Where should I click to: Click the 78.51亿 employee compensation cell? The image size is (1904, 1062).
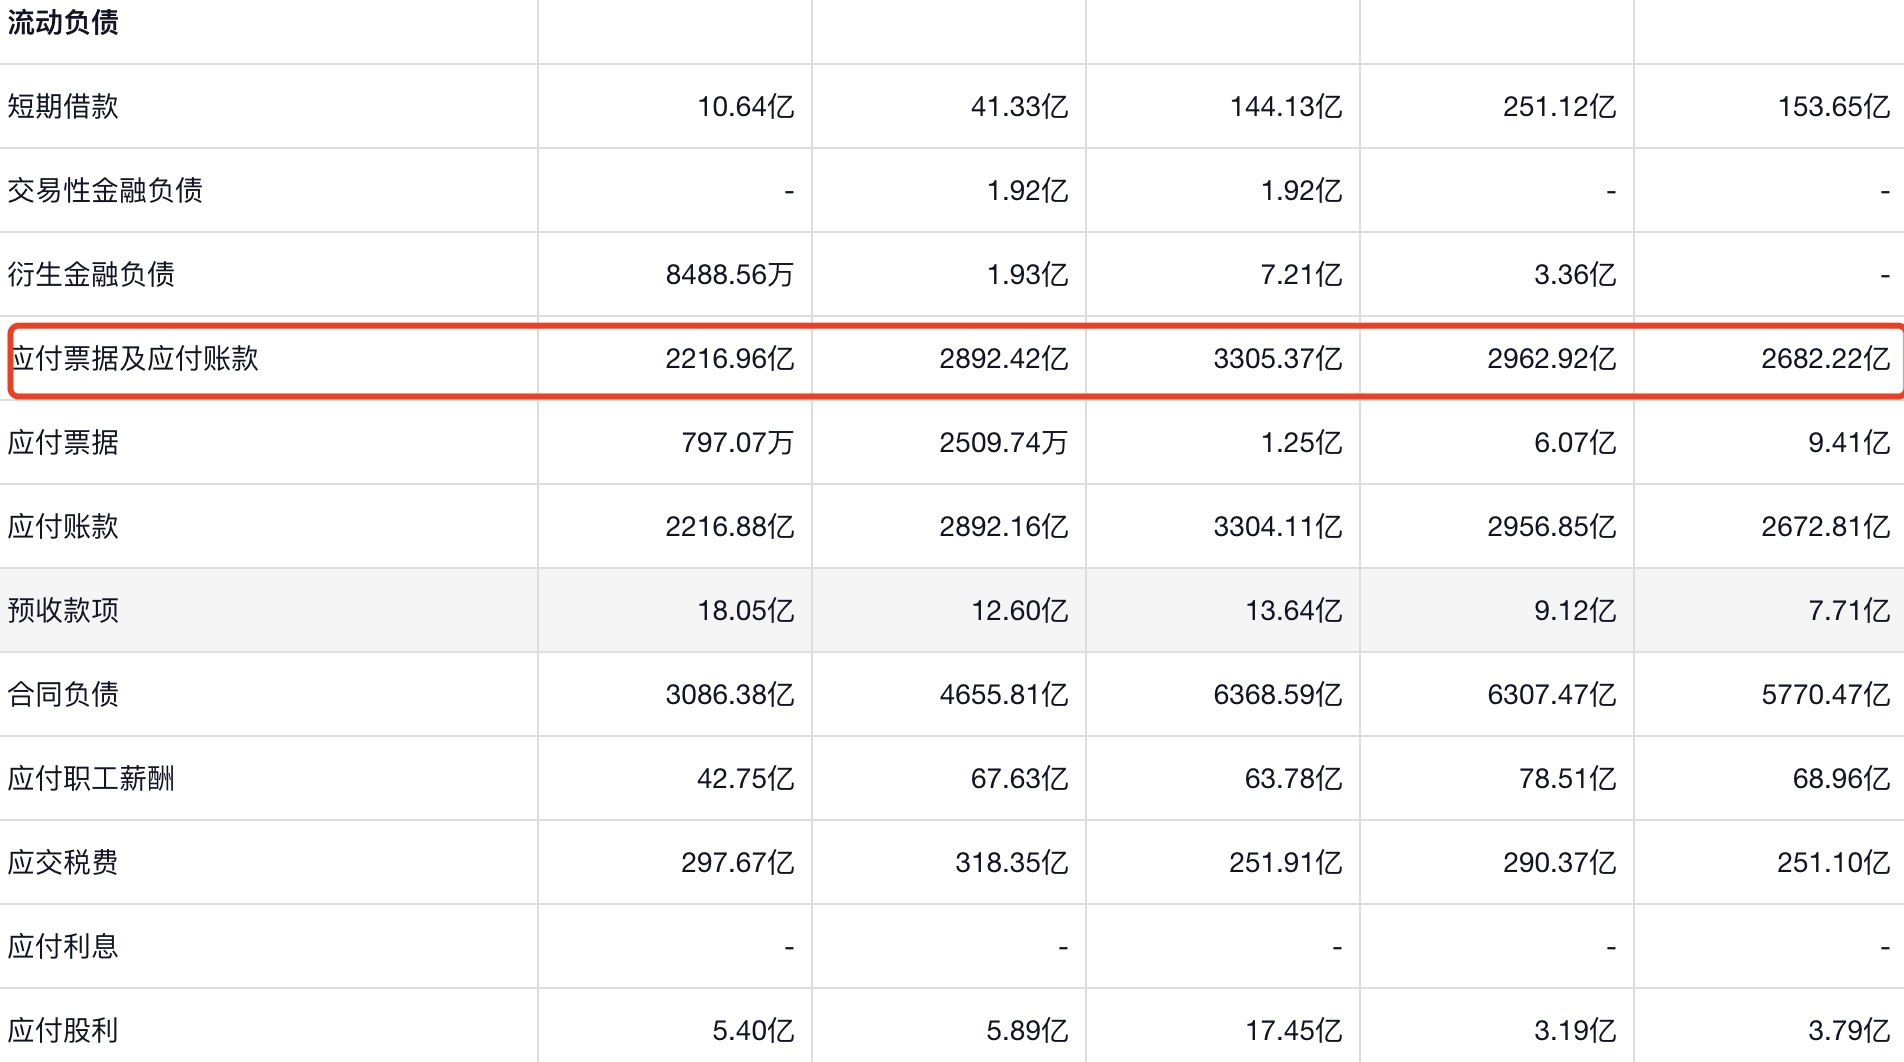[x=1567, y=778]
